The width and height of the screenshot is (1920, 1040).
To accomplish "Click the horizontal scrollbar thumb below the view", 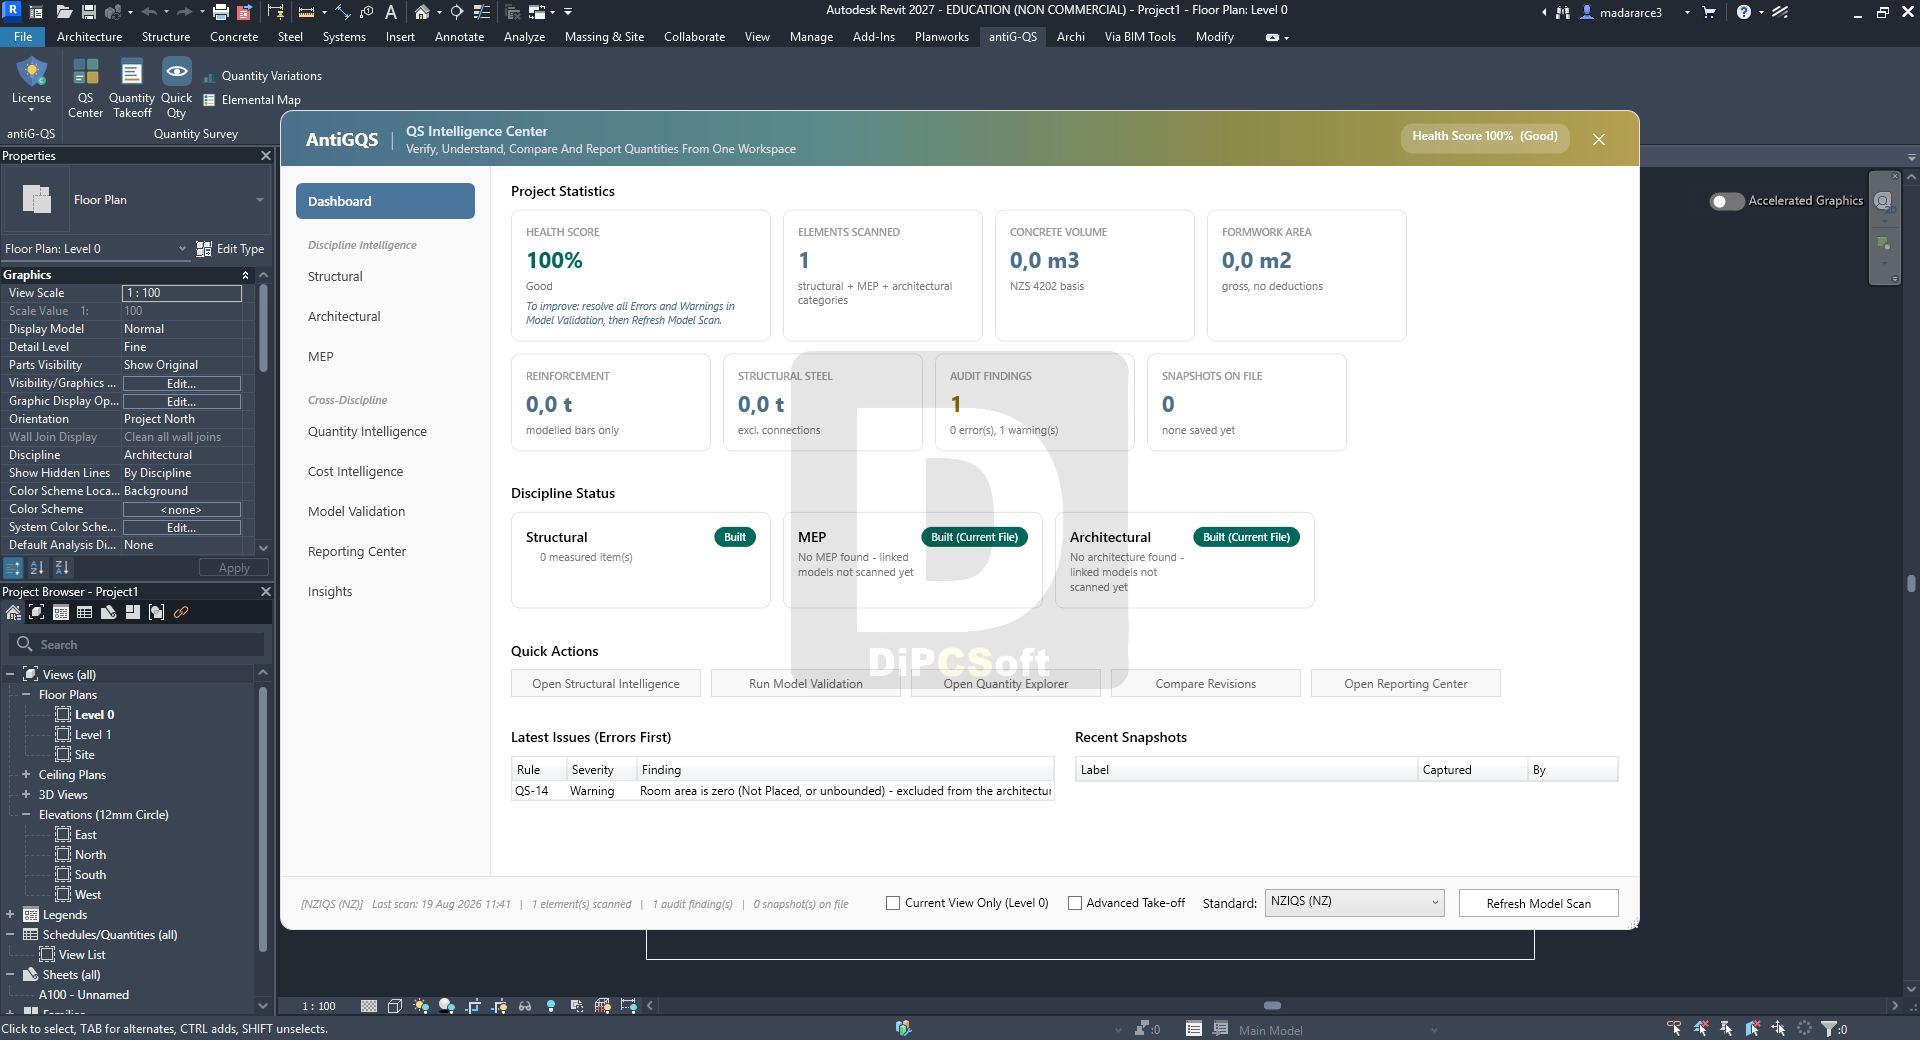I will [1272, 1006].
